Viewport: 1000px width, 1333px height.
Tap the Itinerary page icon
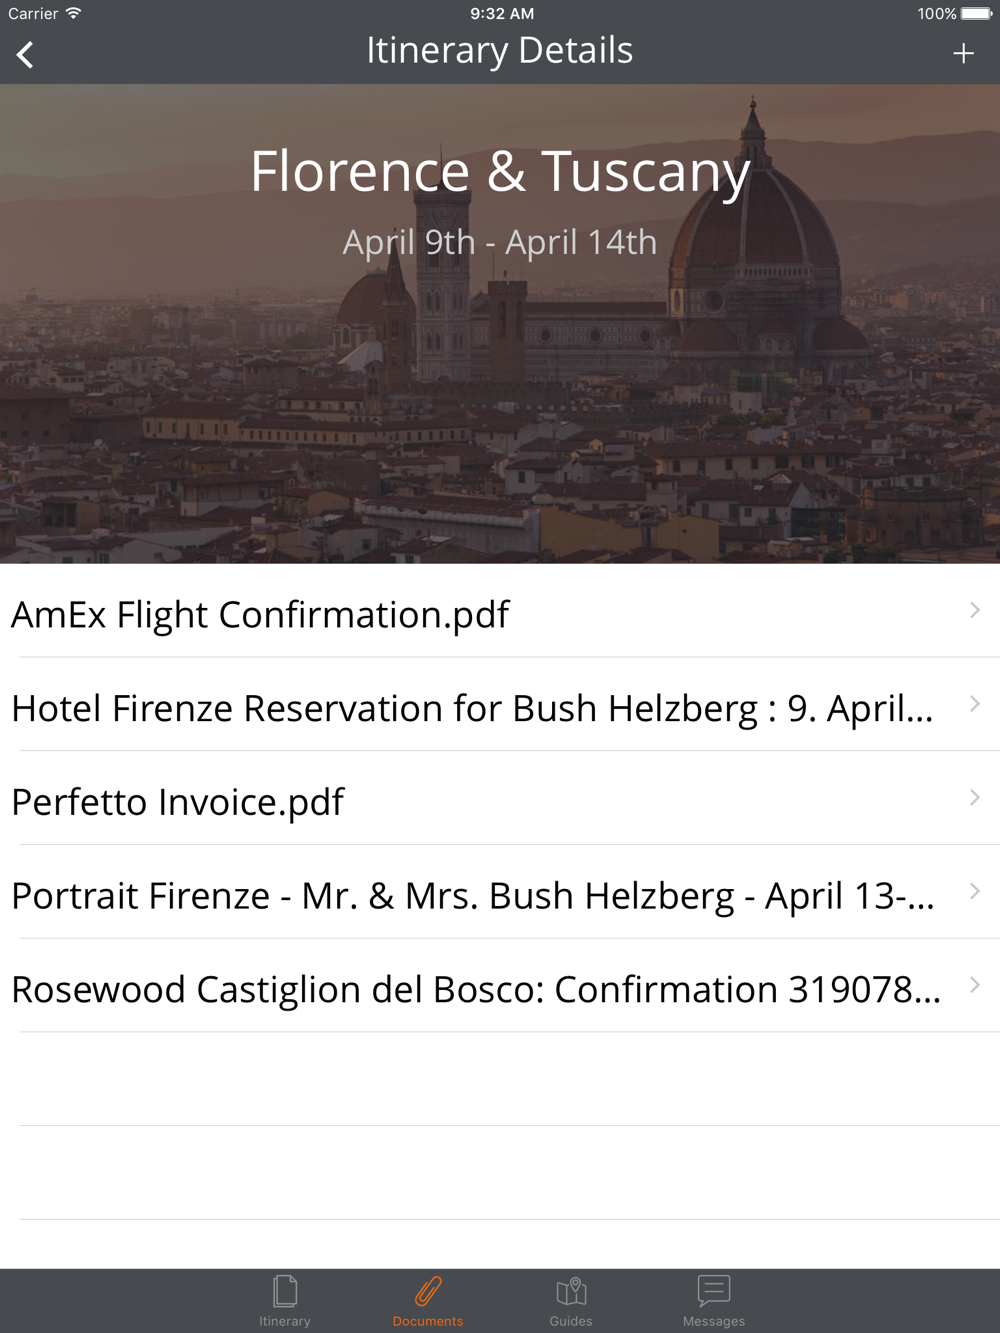(x=285, y=1291)
